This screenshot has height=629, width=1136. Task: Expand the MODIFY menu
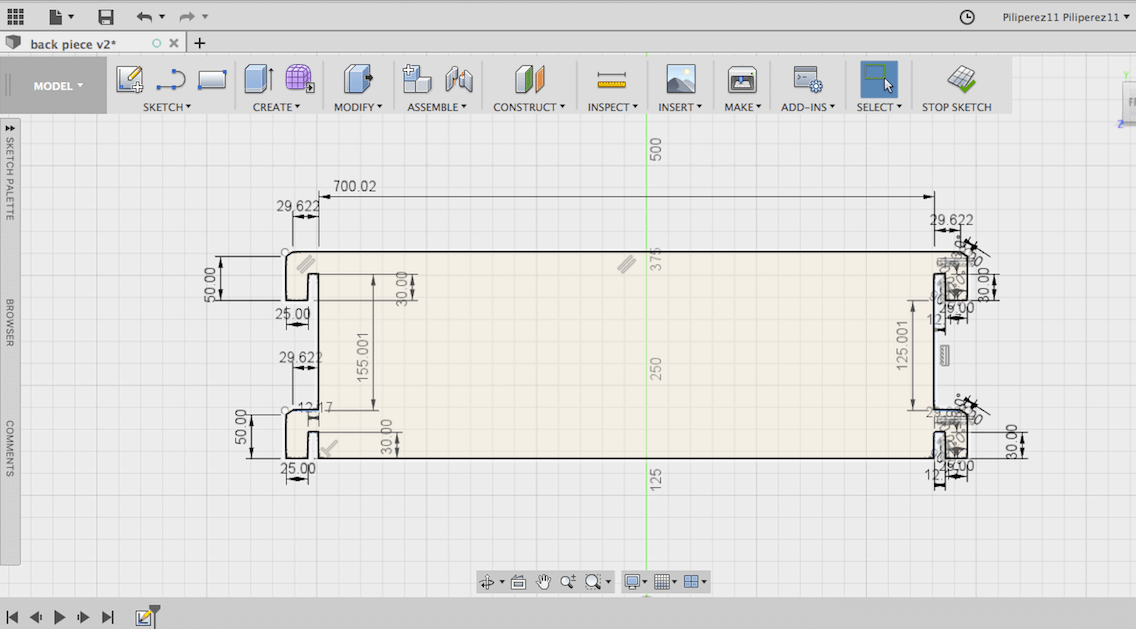click(358, 107)
